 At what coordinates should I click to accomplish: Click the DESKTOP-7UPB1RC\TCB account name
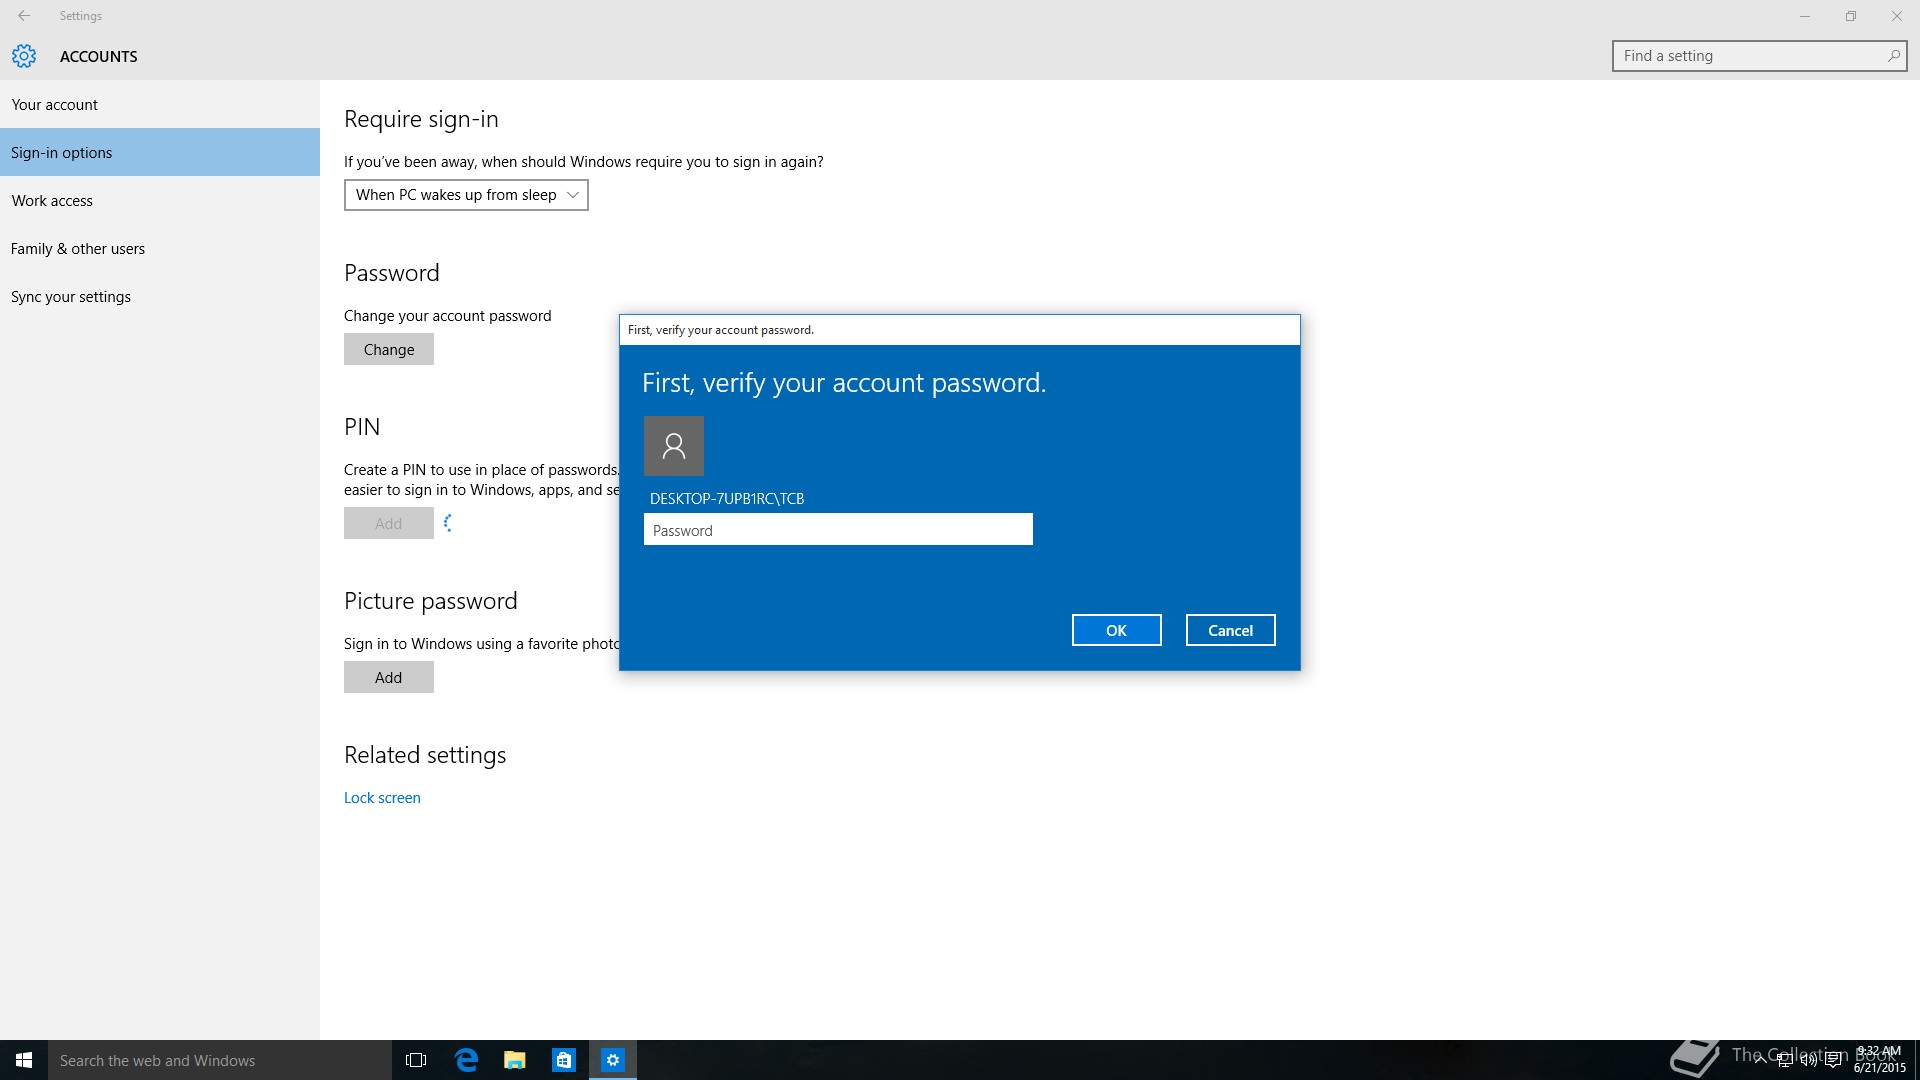tap(727, 498)
